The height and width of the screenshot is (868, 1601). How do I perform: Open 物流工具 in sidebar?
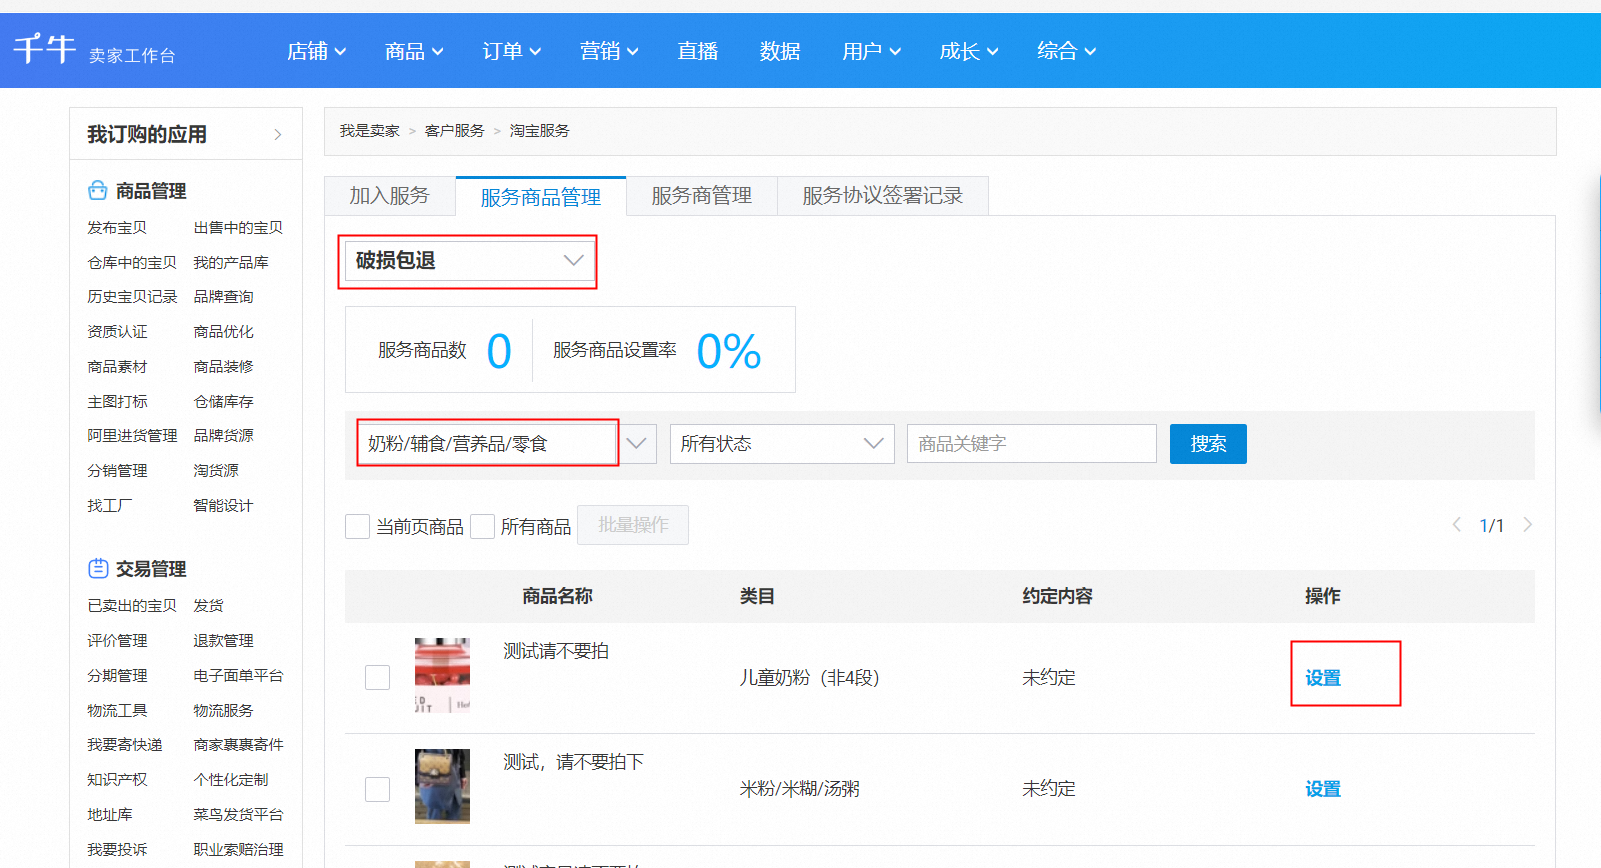pos(117,711)
